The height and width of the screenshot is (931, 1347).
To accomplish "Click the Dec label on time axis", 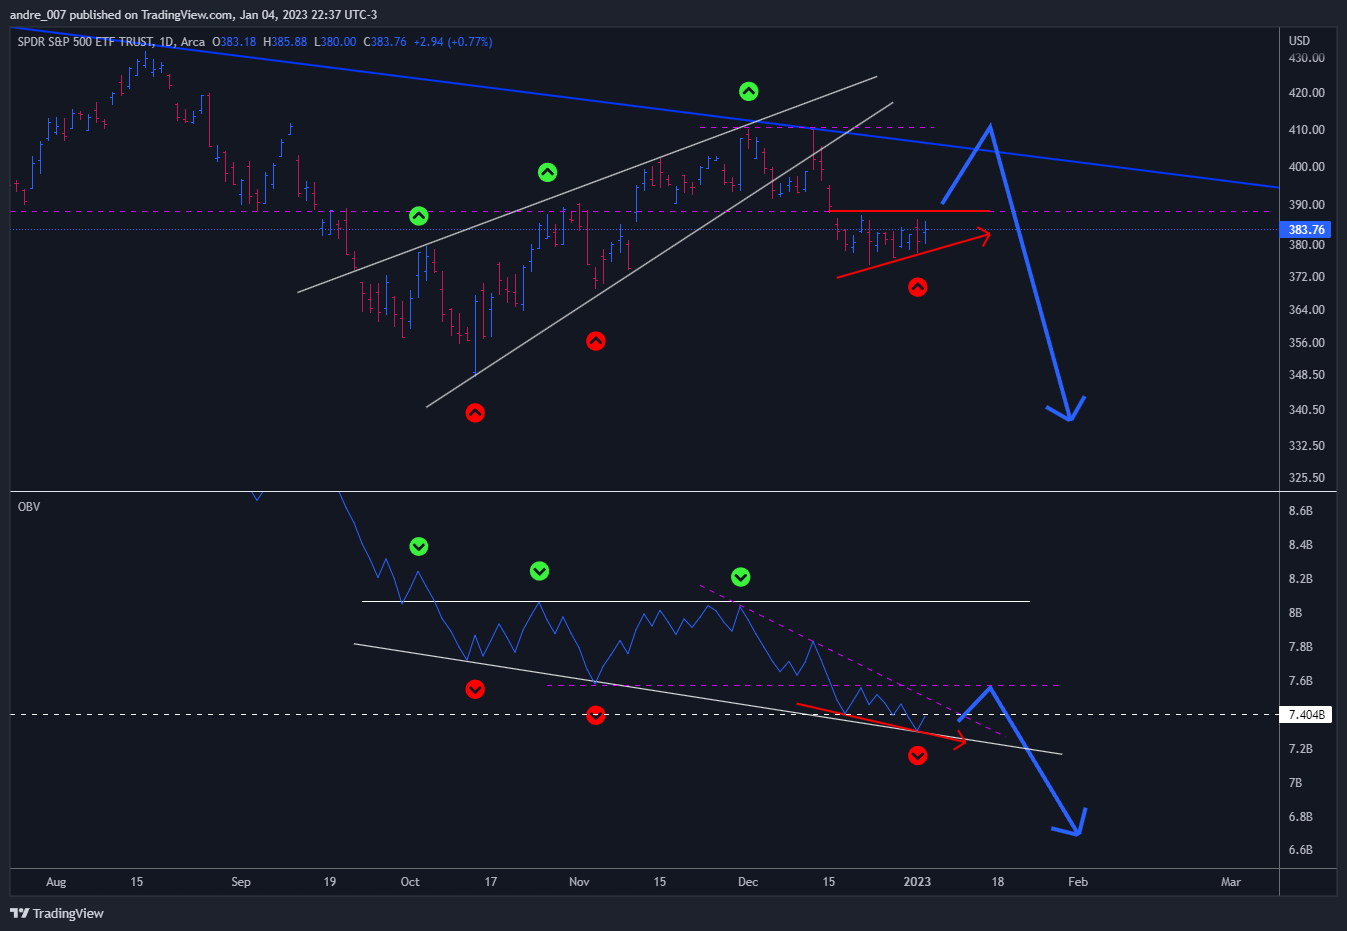I will pyautogui.click(x=748, y=882).
